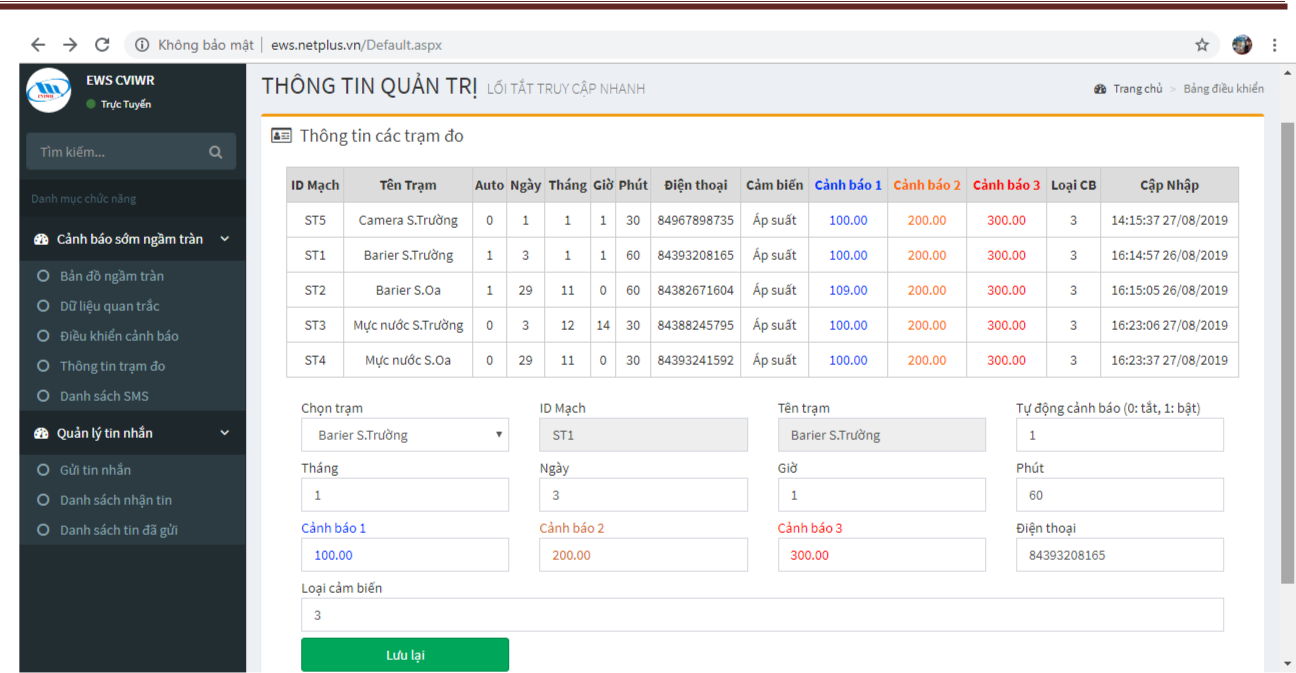Viewport: 1296px width, 673px height.
Task: Click the Cảnh báo 2 input showing 200.00
Action: click(643, 555)
